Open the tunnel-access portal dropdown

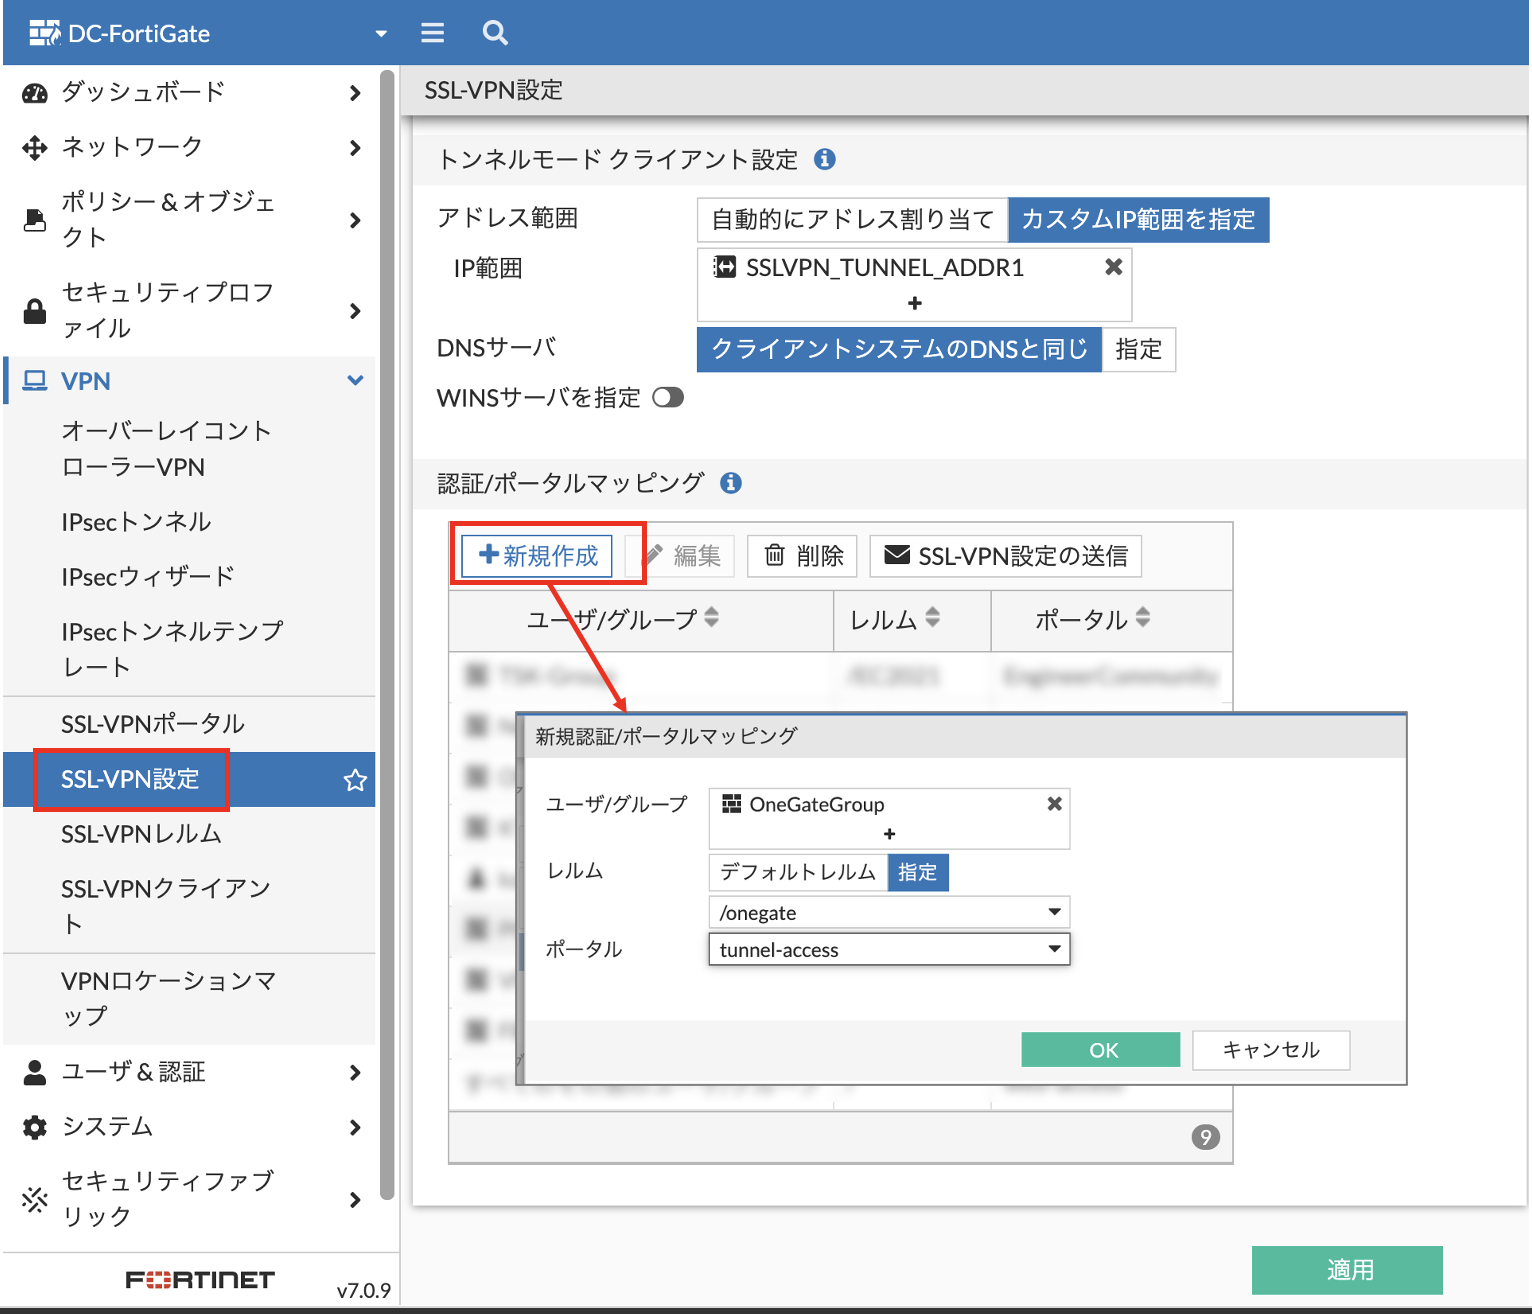click(889, 949)
